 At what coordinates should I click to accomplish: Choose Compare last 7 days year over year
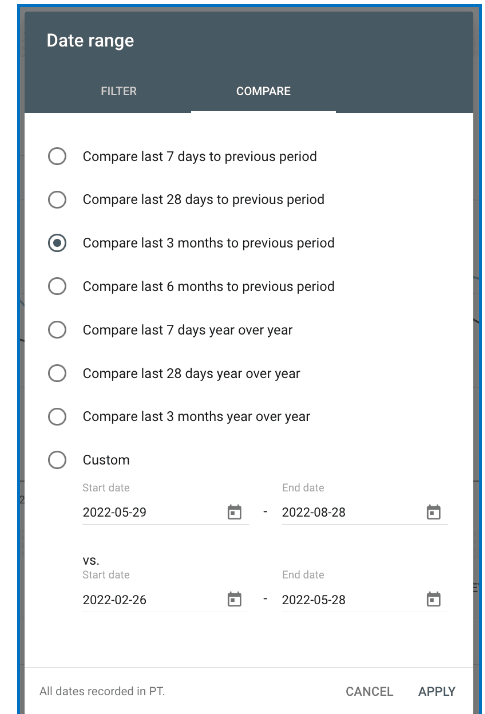tap(57, 330)
